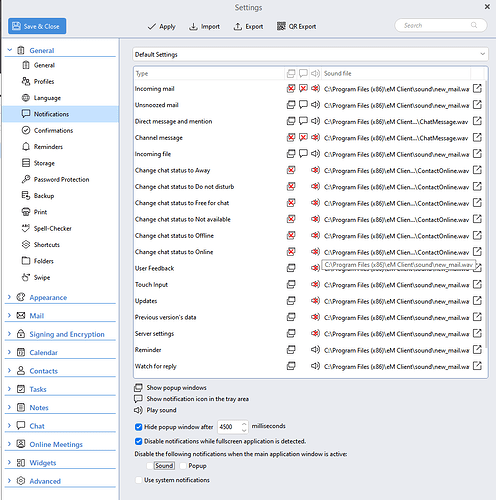Expand the Calendar section
The height and width of the screenshot is (500, 496).
pyautogui.click(x=9, y=352)
